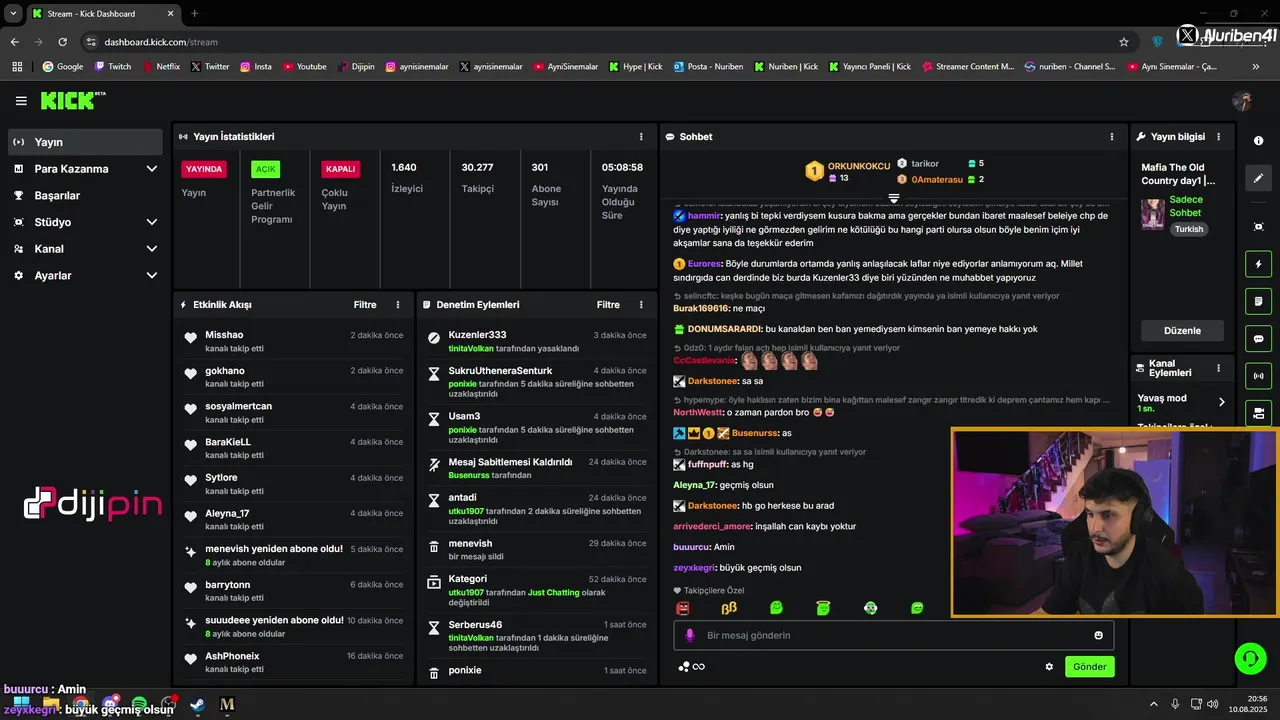This screenshot has width=1280, height=720.
Task: Insert the green halo angel emote
Action: [x=823, y=608]
